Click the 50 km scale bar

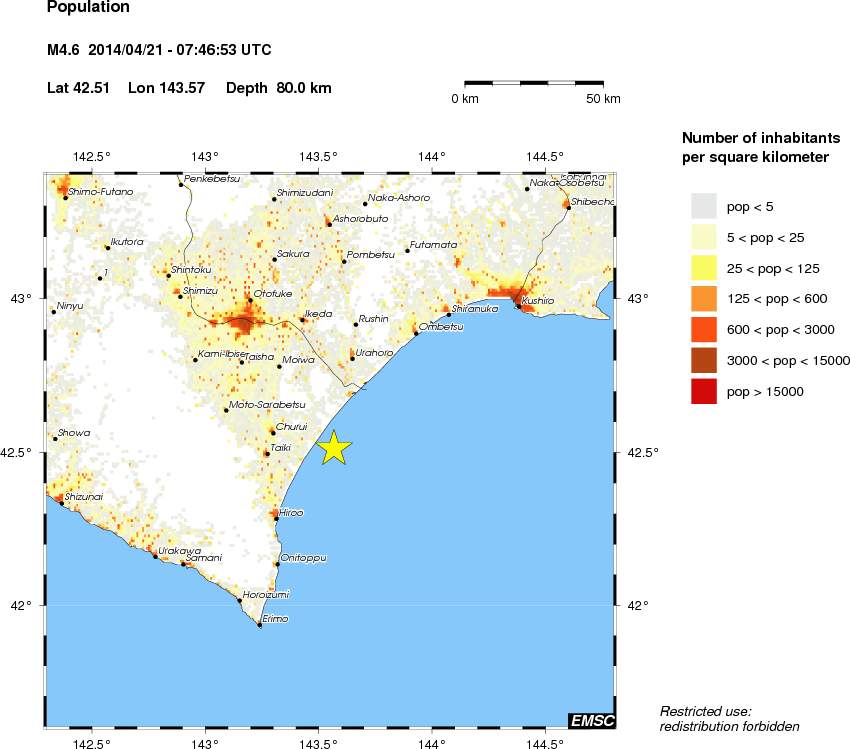tap(534, 83)
